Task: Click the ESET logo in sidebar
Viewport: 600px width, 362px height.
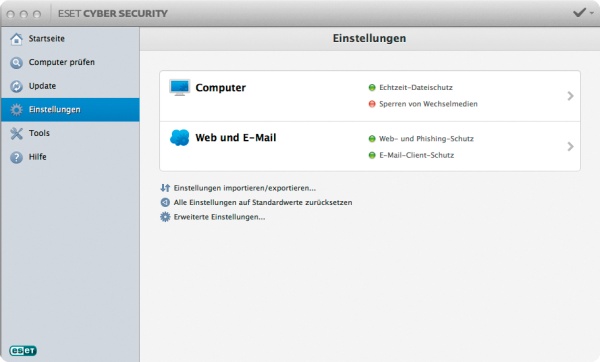Action: [x=23, y=351]
